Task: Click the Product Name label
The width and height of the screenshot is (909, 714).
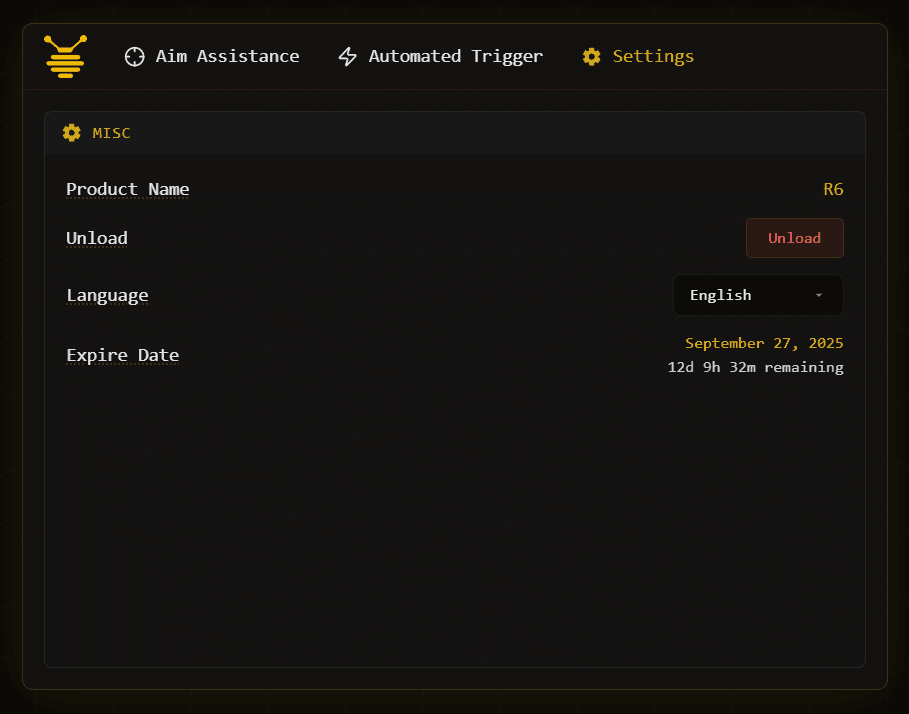Action: pos(127,189)
